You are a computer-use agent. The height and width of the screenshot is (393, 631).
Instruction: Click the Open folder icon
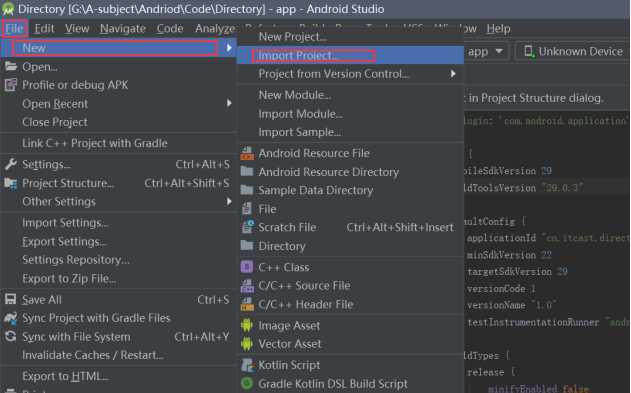point(10,66)
